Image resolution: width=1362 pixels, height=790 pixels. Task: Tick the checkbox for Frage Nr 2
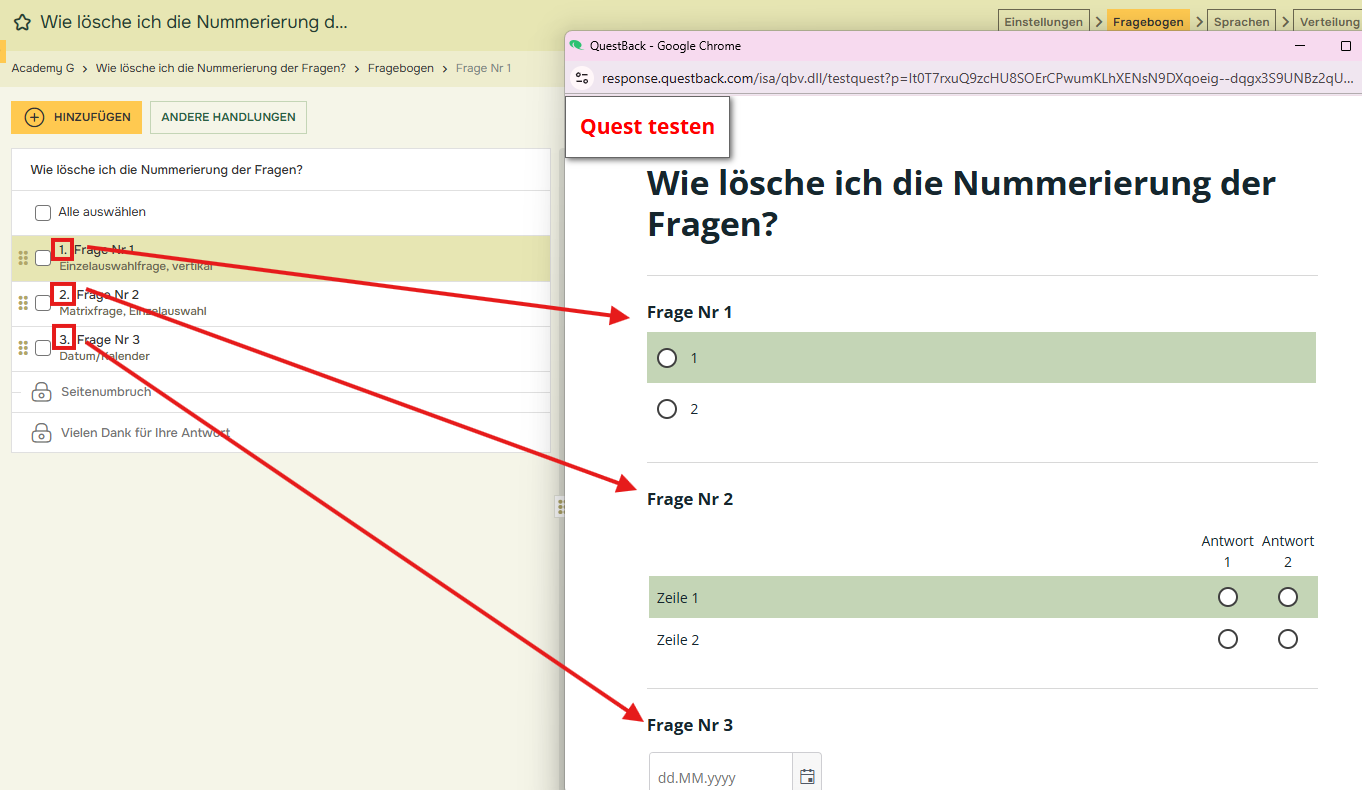pos(43,303)
